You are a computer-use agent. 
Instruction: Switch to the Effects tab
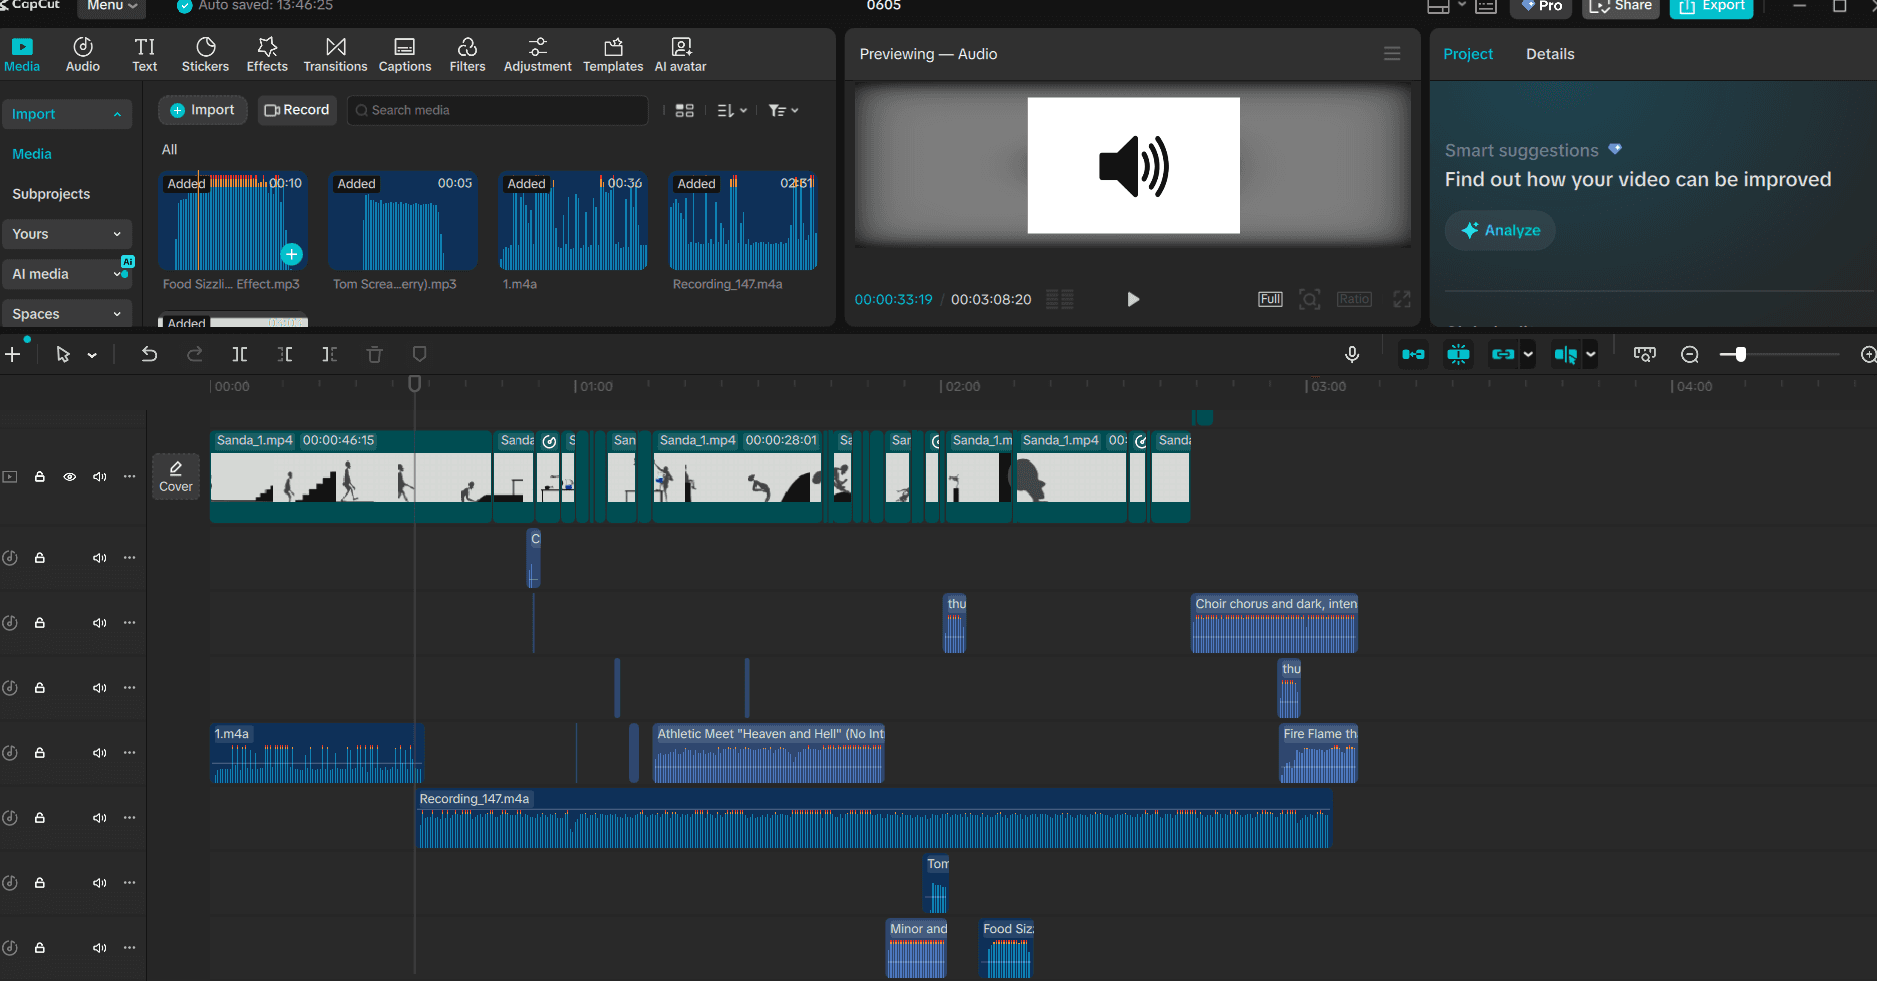point(267,54)
